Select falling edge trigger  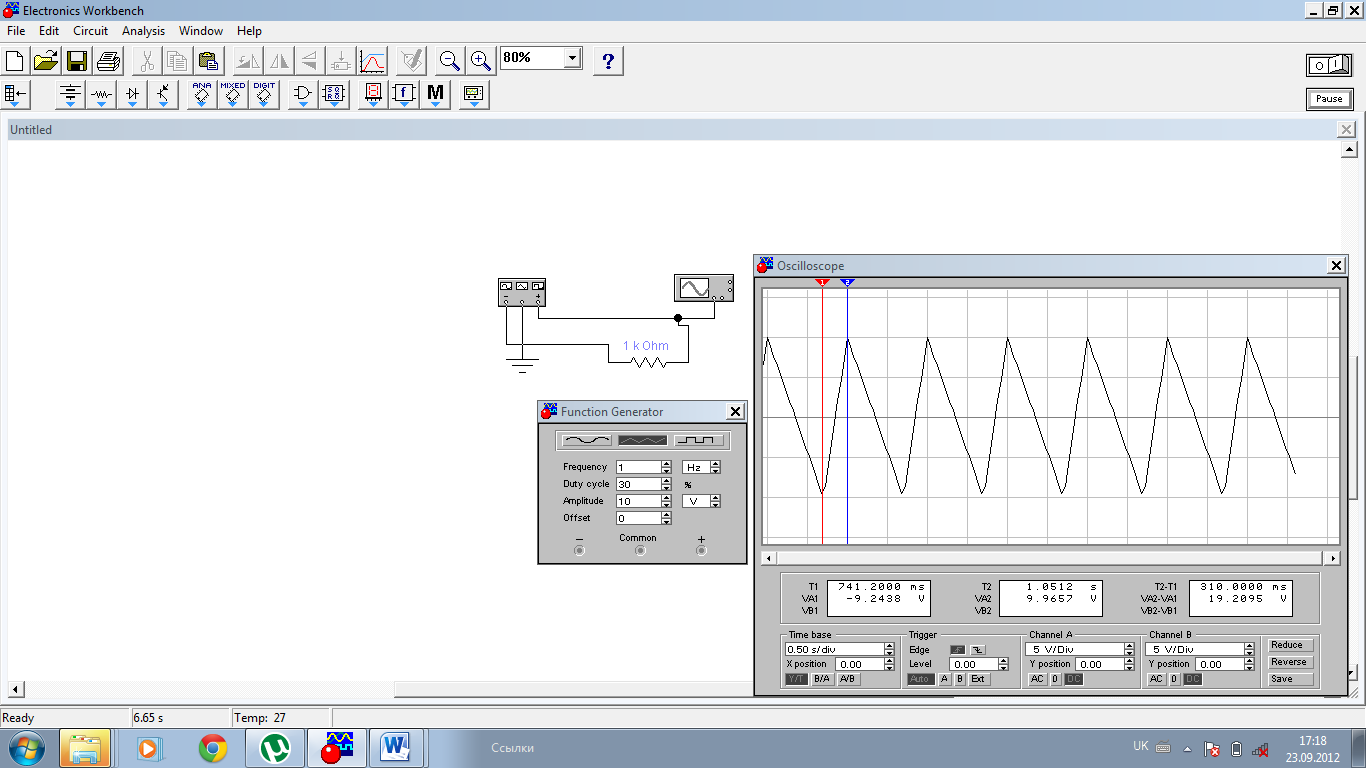[x=978, y=650]
